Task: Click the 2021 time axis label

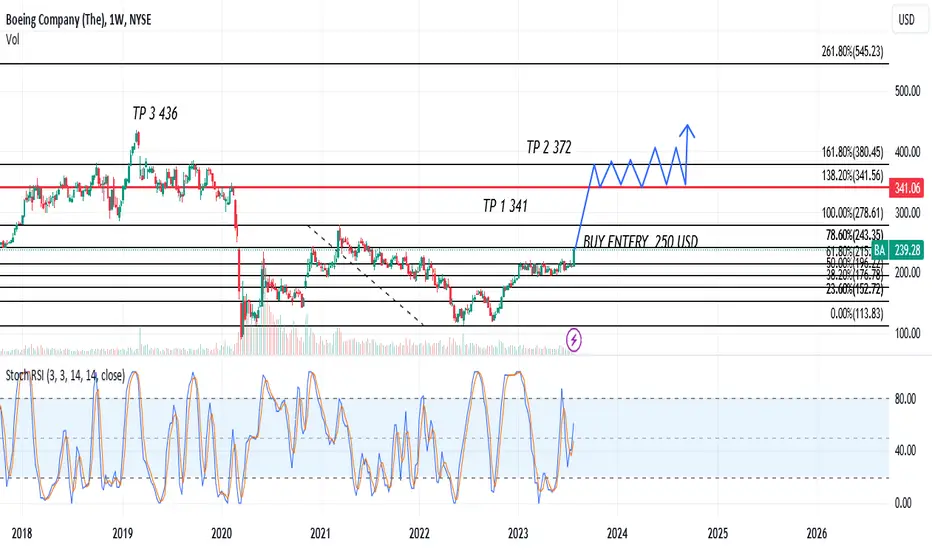Action: (320, 533)
